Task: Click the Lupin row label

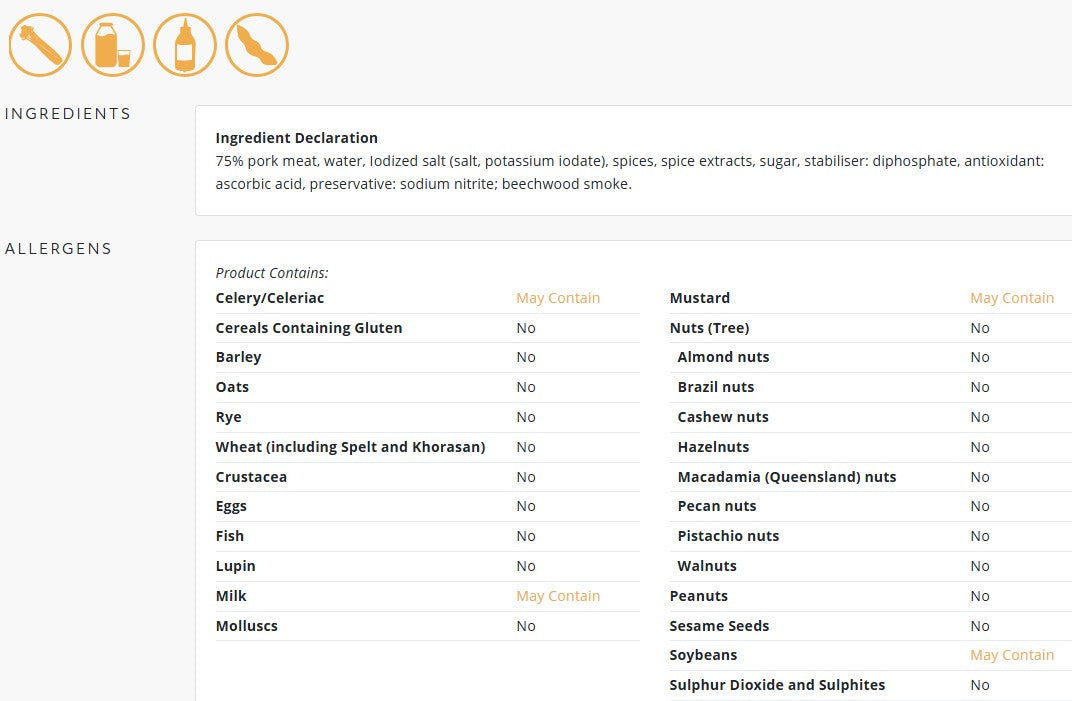Action: pyautogui.click(x=236, y=566)
